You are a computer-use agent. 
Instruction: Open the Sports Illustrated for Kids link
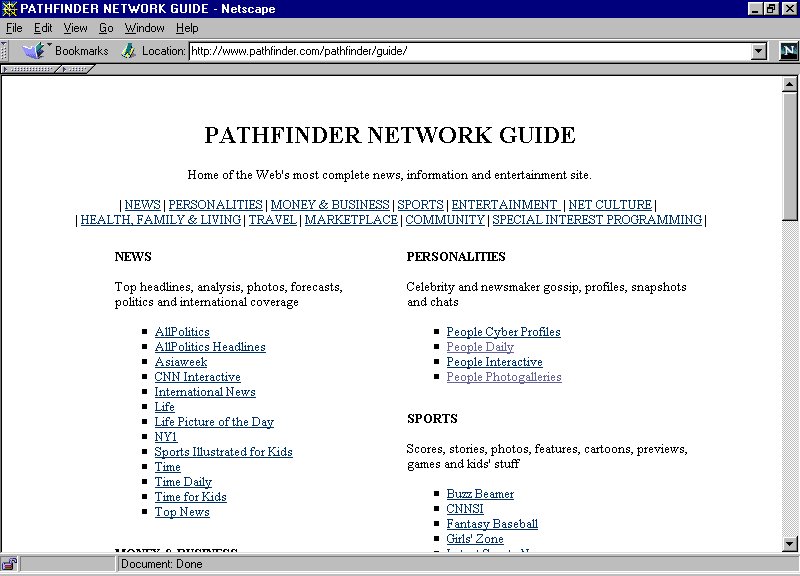pyautogui.click(x=223, y=452)
